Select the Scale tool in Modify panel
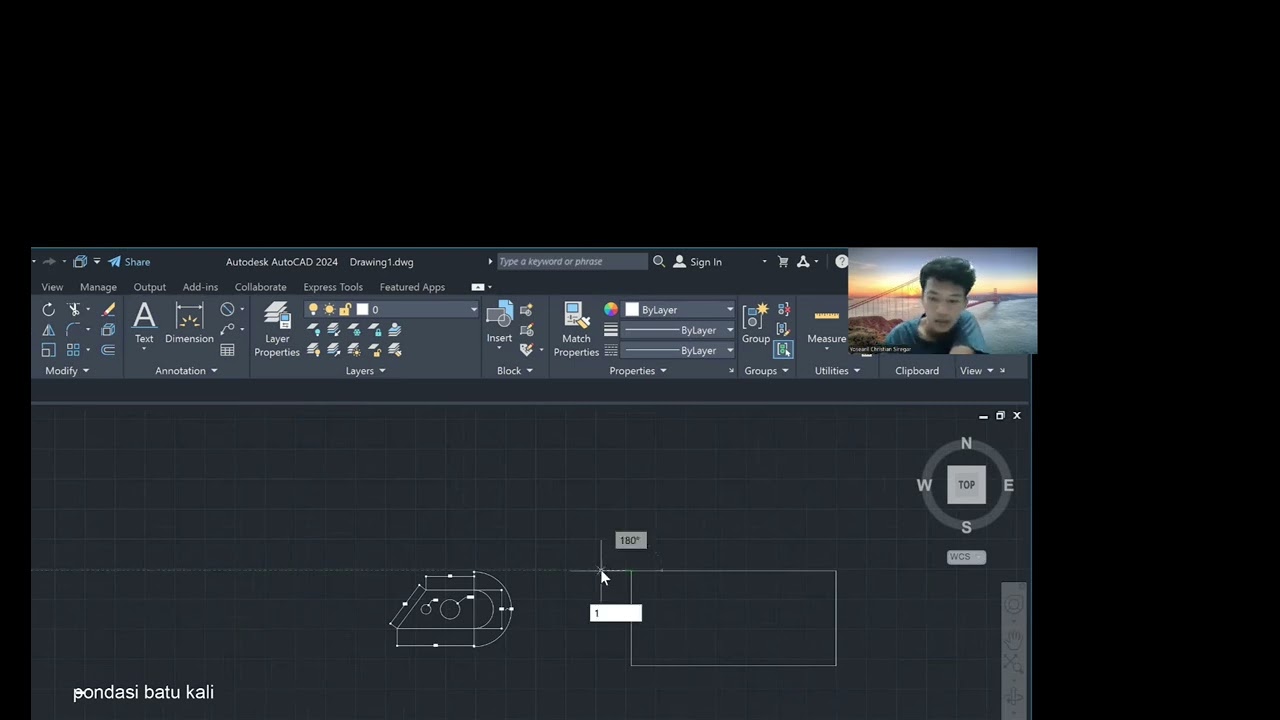 point(48,350)
